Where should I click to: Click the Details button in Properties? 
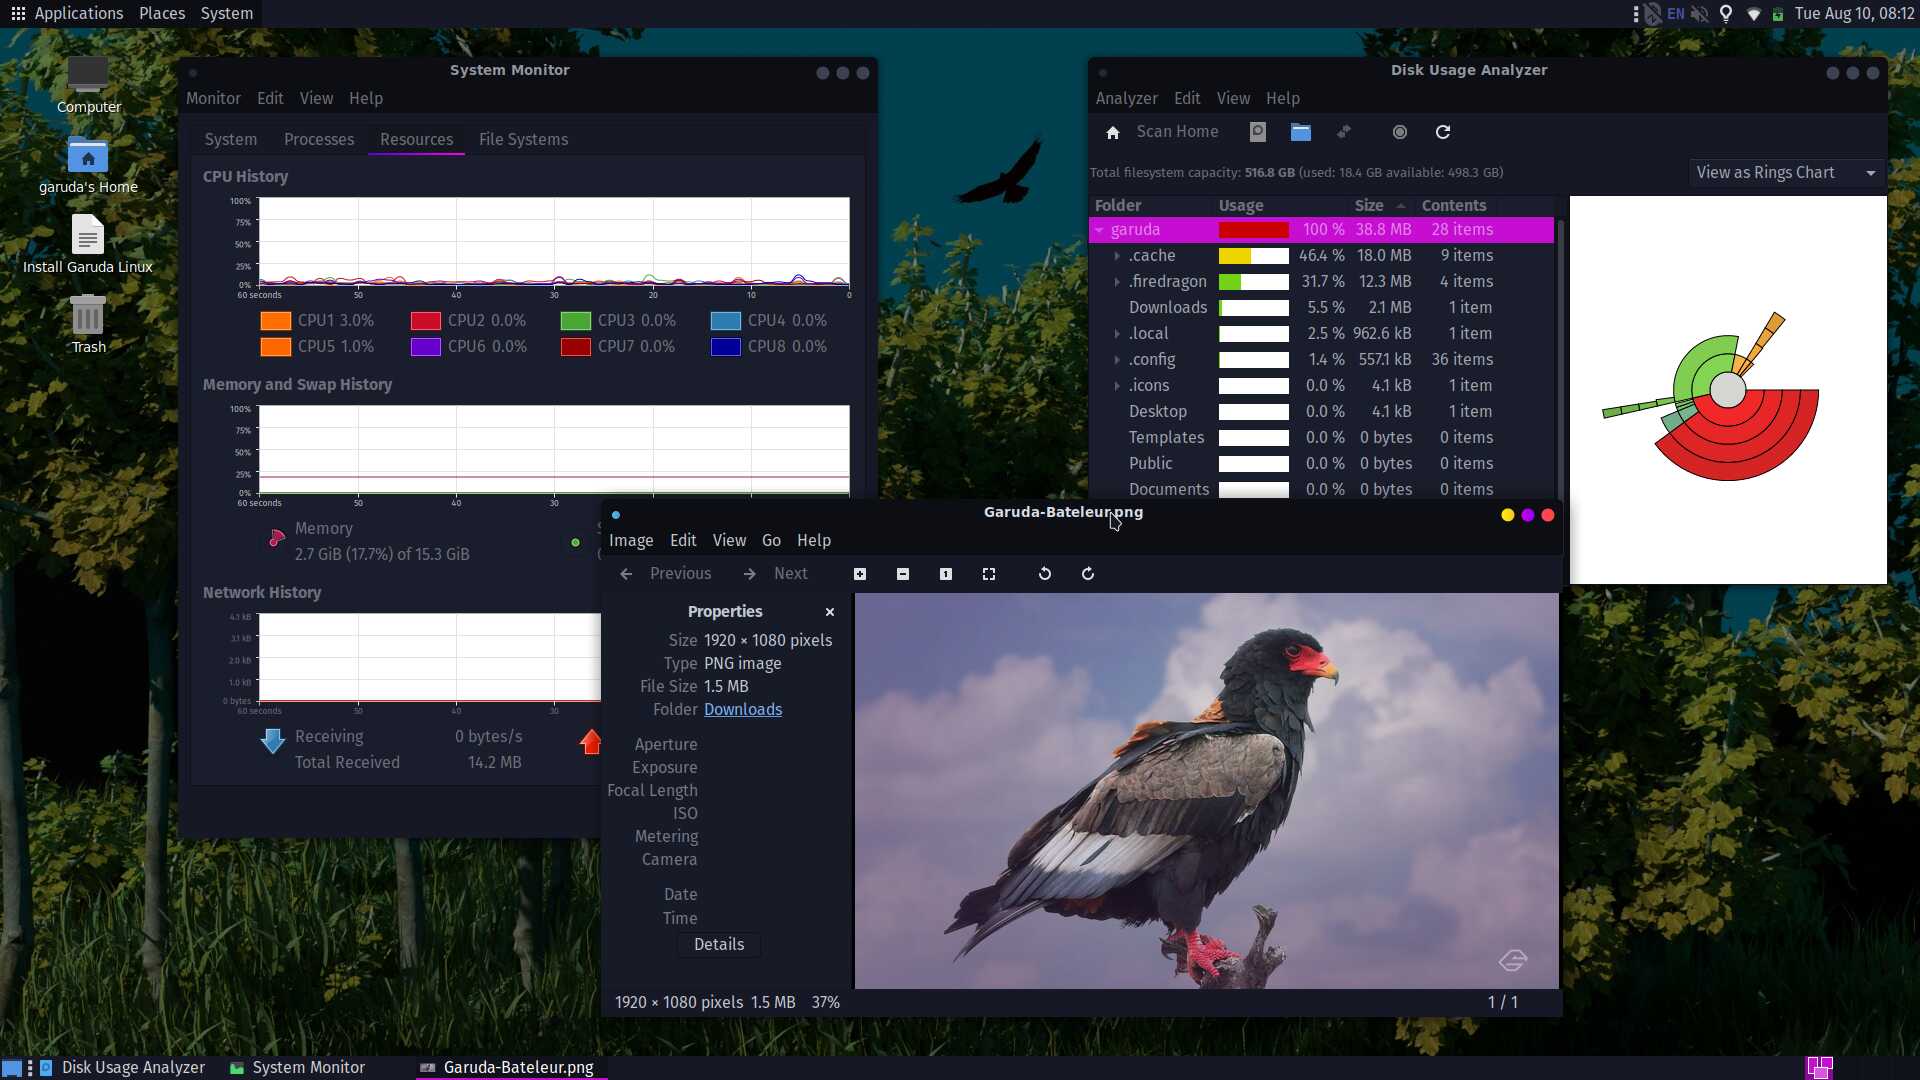click(718, 945)
